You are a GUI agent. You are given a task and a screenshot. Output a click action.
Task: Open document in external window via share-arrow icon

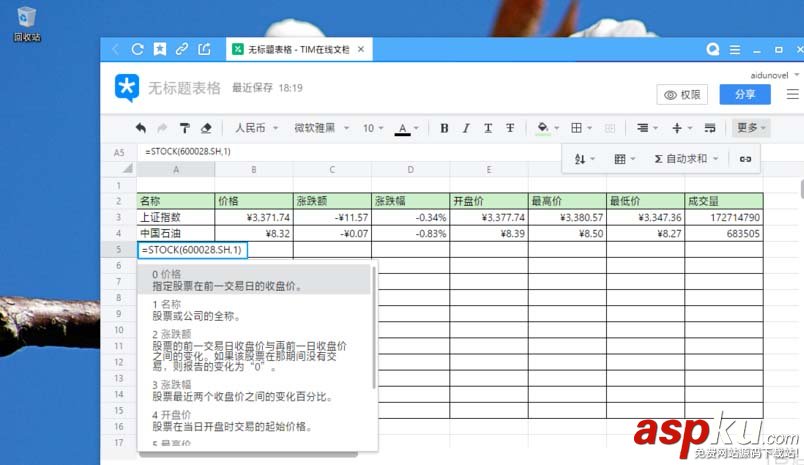204,49
